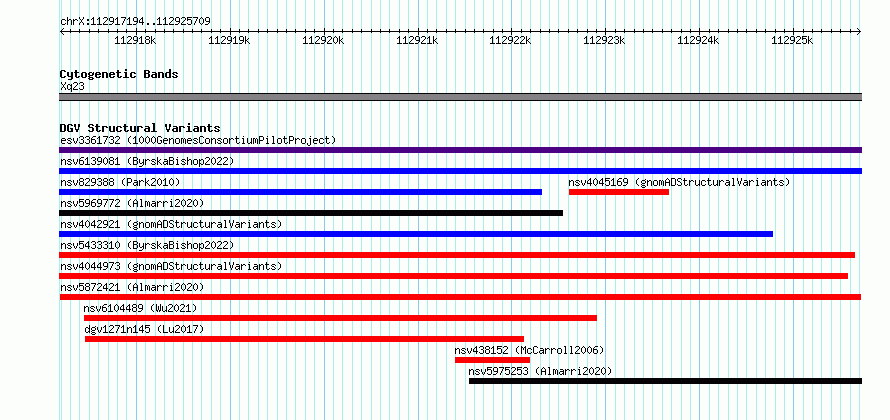Click the 112925k ruler tick label
This screenshot has height=420, width=890.
(x=792, y=40)
